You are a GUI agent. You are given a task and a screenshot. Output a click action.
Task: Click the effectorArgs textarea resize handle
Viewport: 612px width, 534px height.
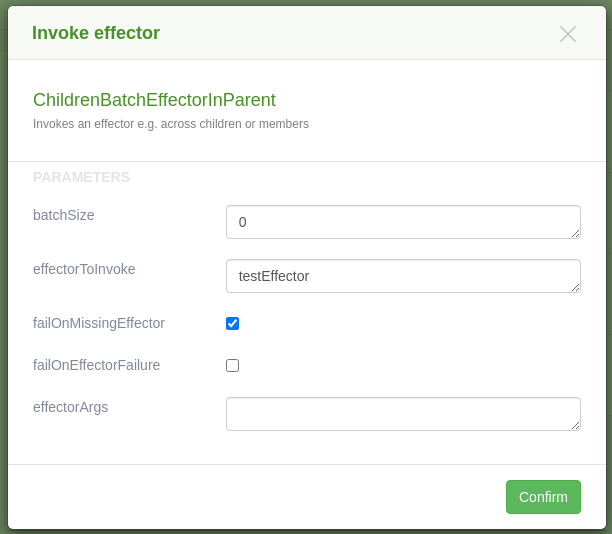pos(575,425)
